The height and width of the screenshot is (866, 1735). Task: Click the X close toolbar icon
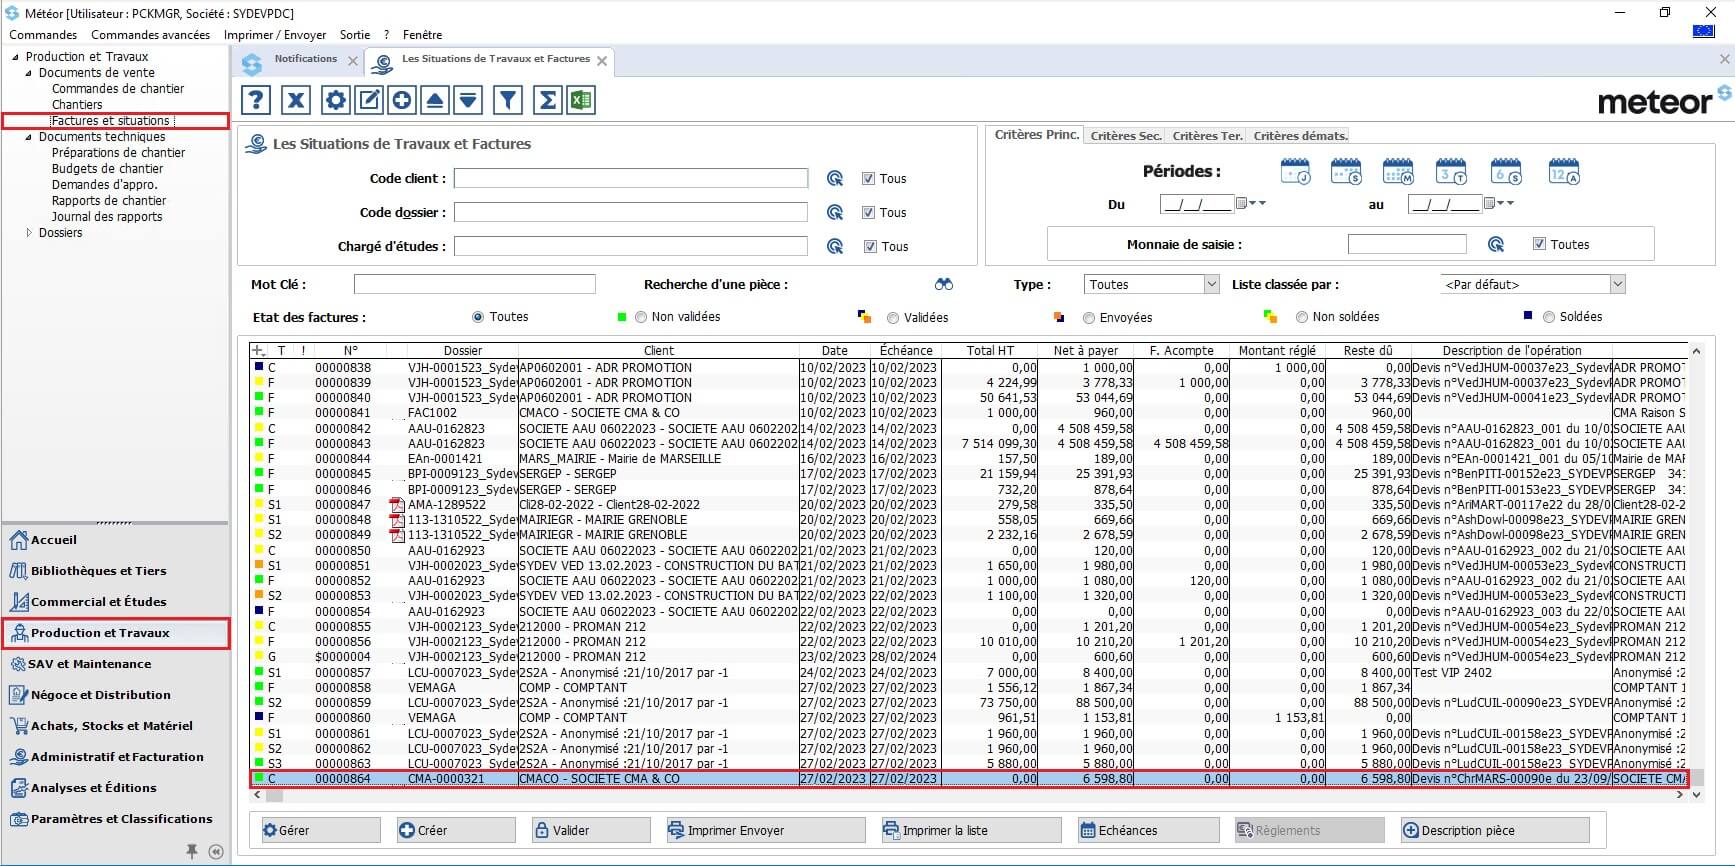click(x=296, y=100)
